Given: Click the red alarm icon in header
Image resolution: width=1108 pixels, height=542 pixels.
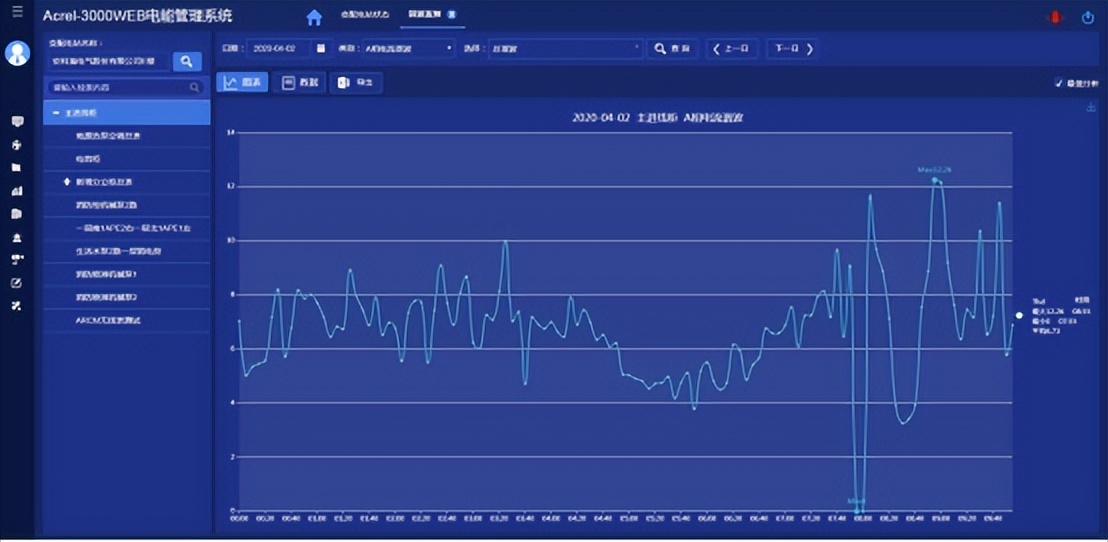Looking at the screenshot, I should click(x=1054, y=18).
